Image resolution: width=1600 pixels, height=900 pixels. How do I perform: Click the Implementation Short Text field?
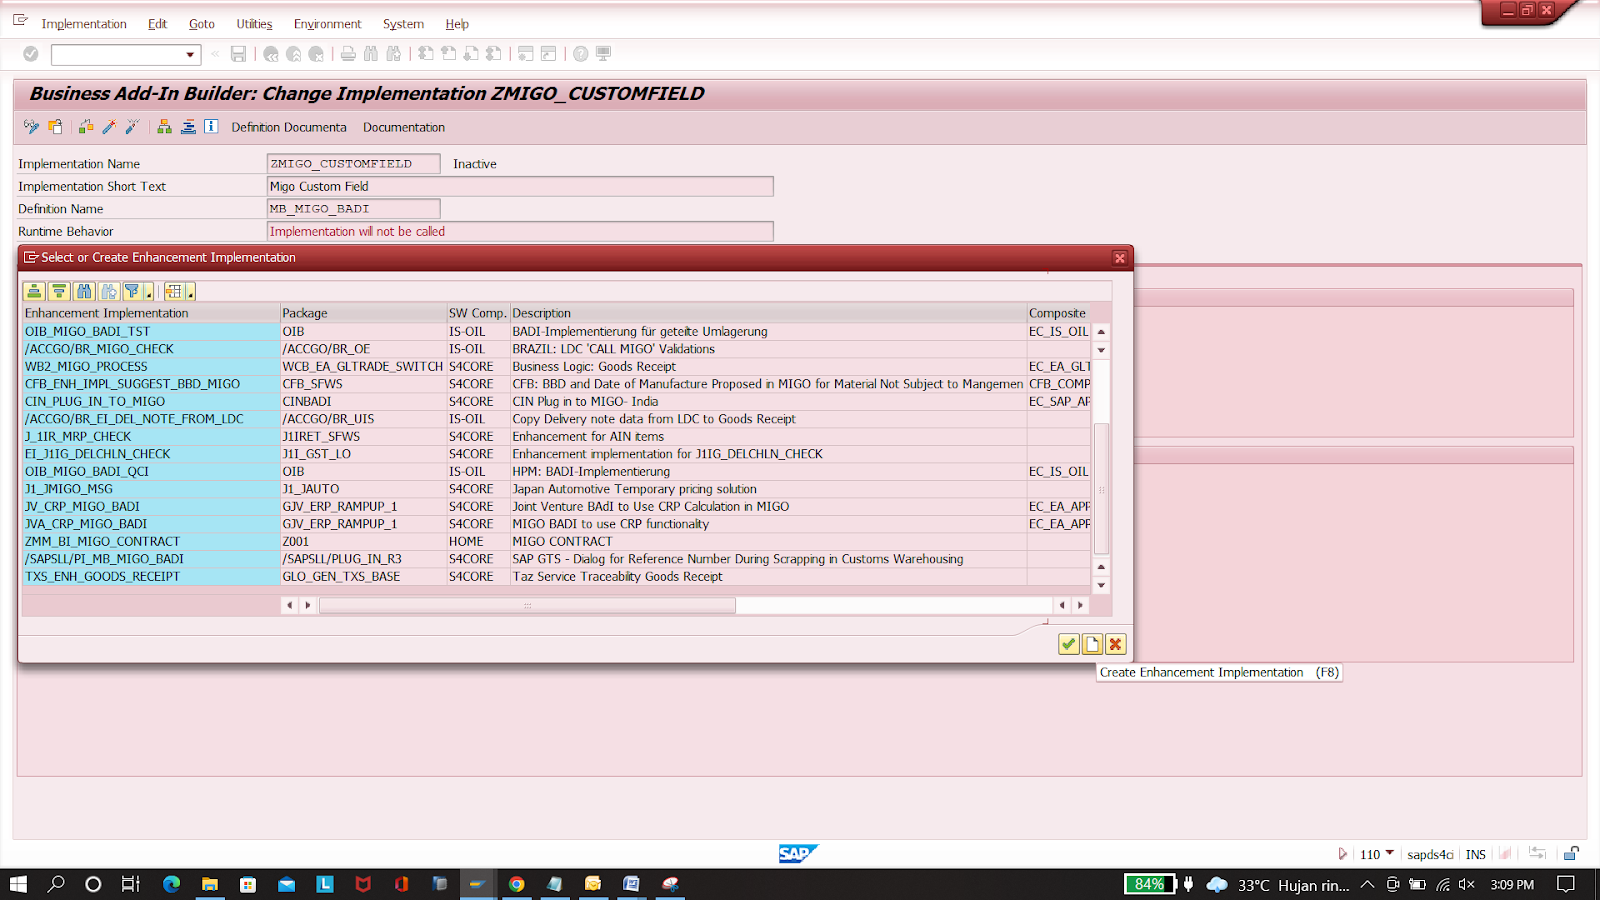pos(520,186)
